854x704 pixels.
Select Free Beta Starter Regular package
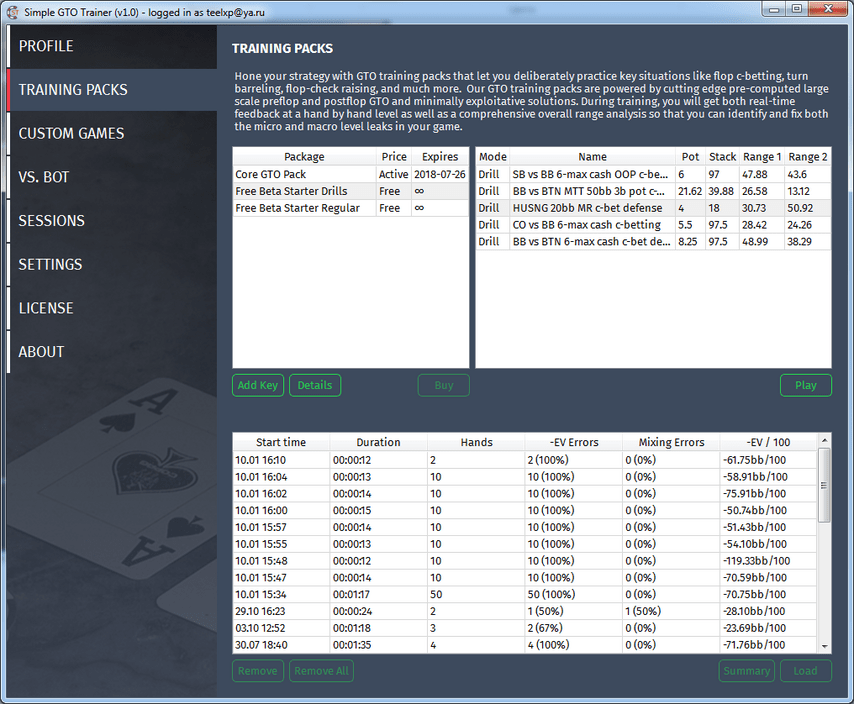(x=351, y=208)
